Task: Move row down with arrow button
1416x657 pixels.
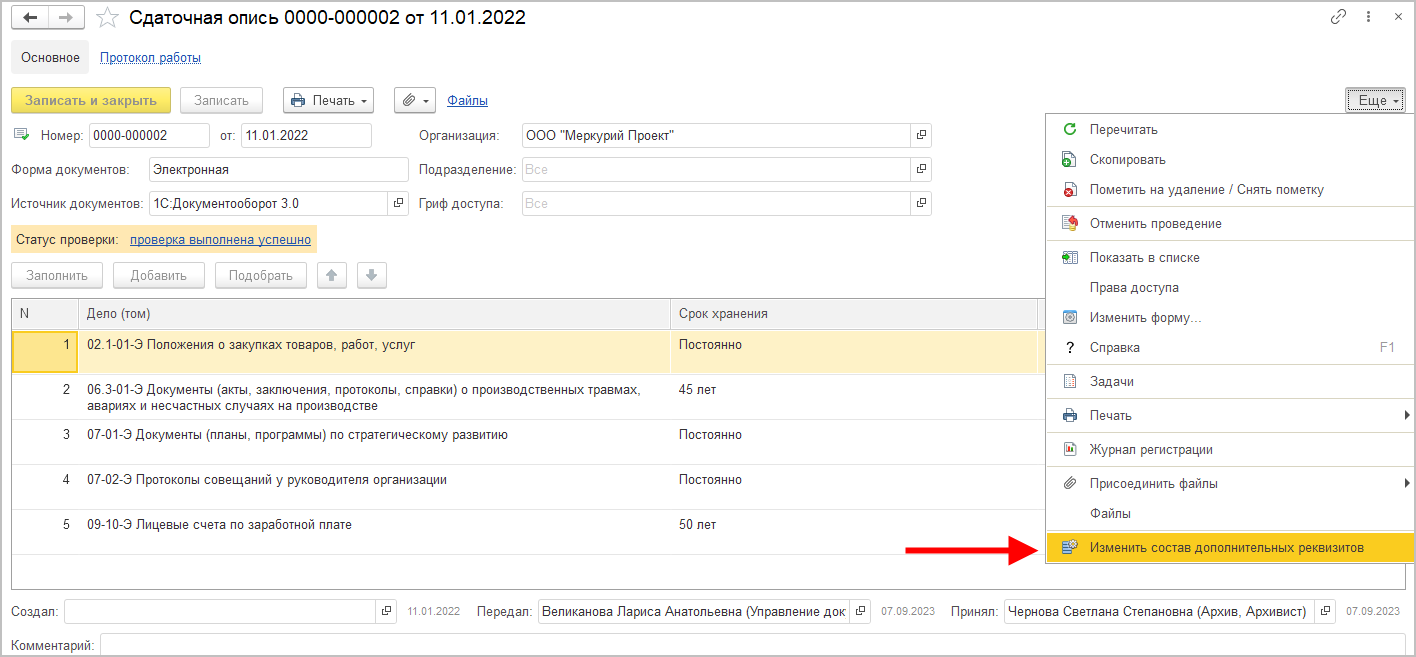Action: 371,275
